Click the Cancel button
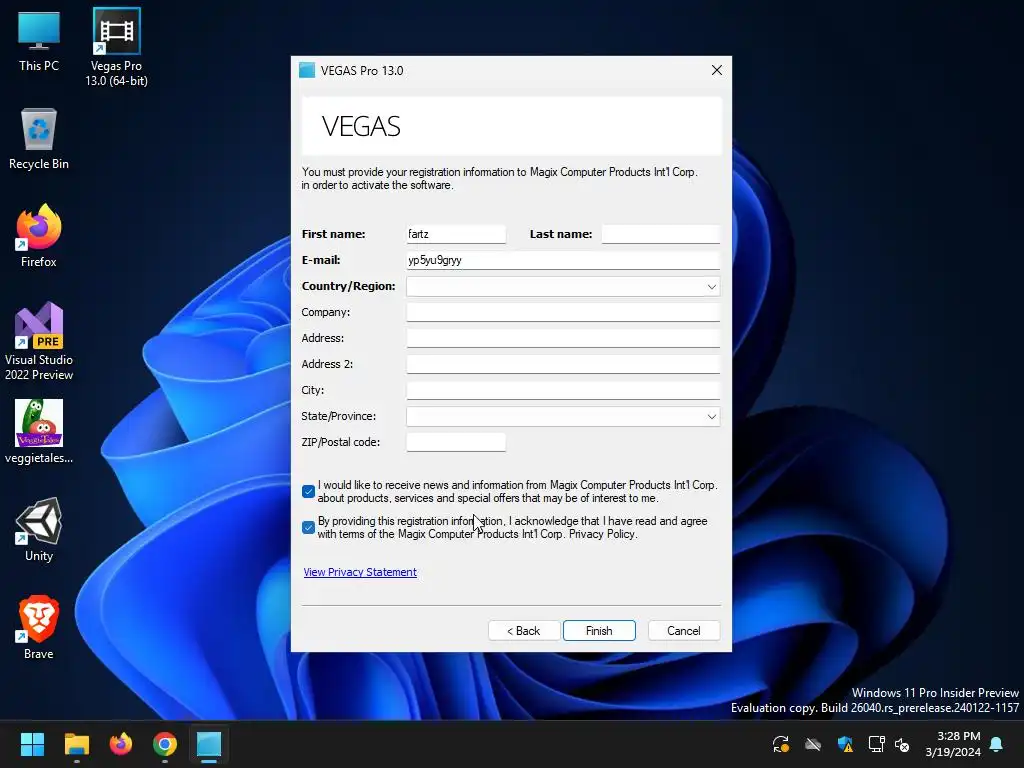The width and height of the screenshot is (1024, 768). [684, 631]
